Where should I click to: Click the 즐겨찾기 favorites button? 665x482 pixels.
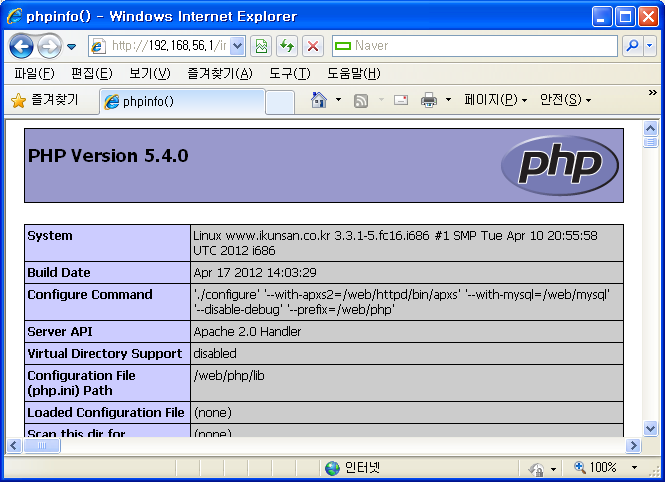point(46,100)
